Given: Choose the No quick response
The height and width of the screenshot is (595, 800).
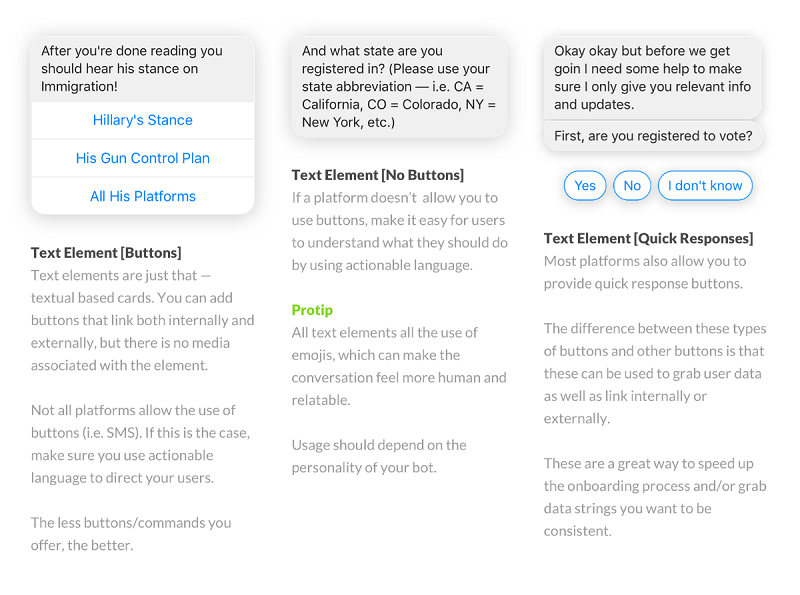Looking at the screenshot, I should coord(632,186).
